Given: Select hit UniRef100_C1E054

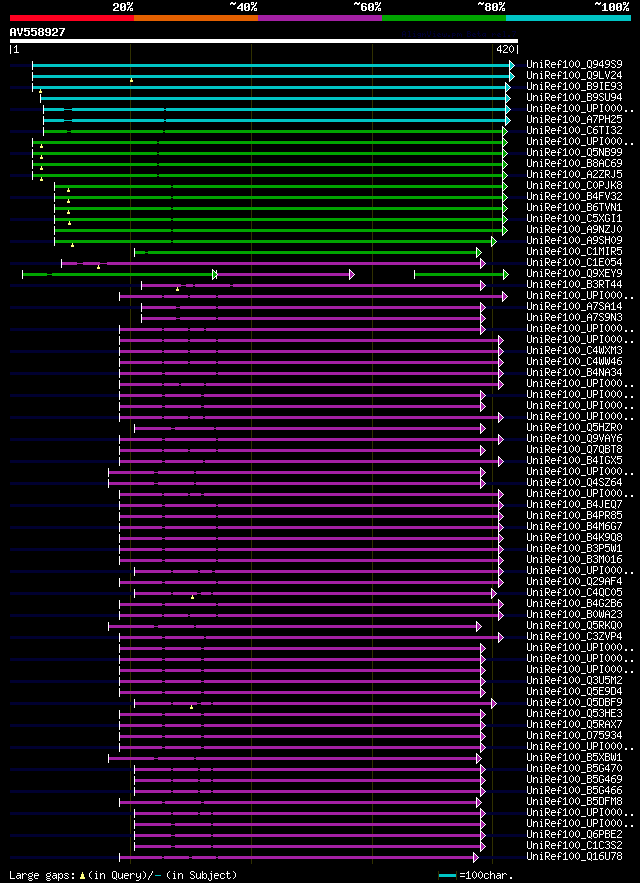Looking at the screenshot, I should coord(574,262).
